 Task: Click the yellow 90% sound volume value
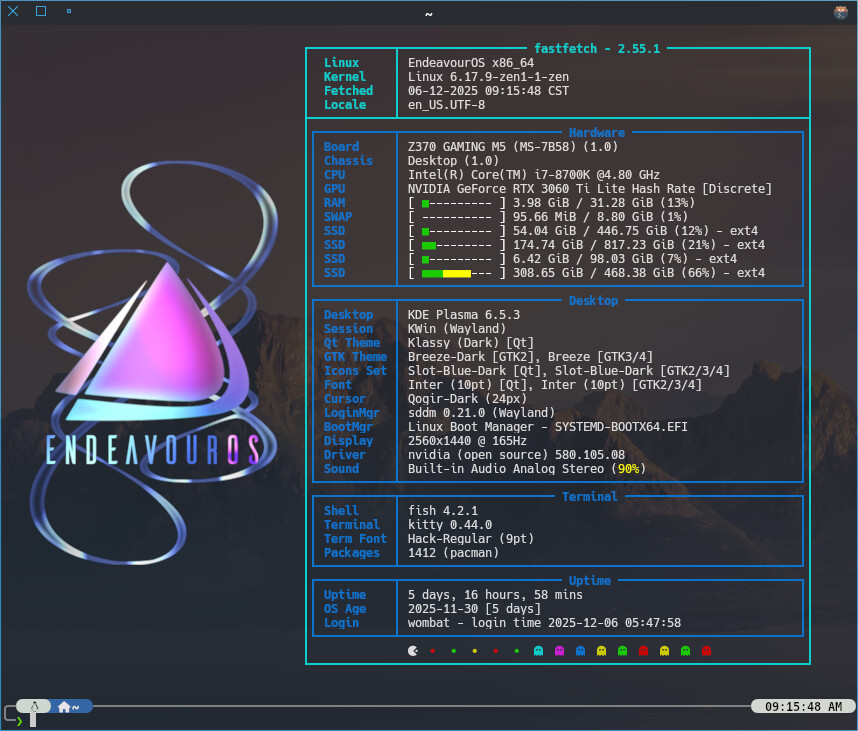pyautogui.click(x=629, y=469)
